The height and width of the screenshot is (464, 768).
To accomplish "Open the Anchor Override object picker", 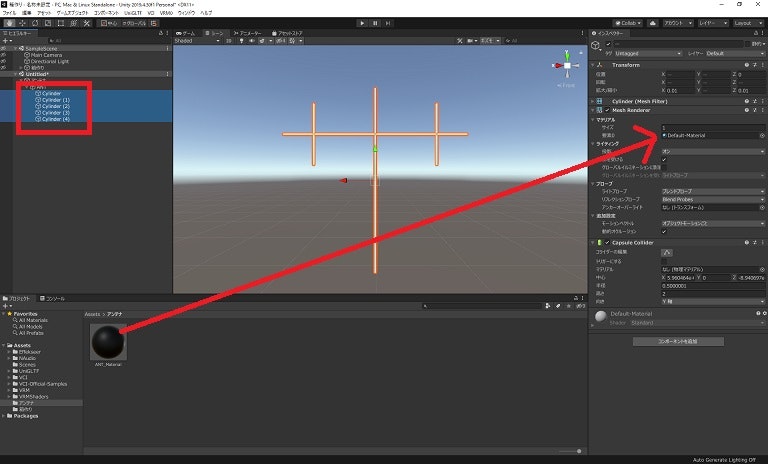I will tap(762, 208).
